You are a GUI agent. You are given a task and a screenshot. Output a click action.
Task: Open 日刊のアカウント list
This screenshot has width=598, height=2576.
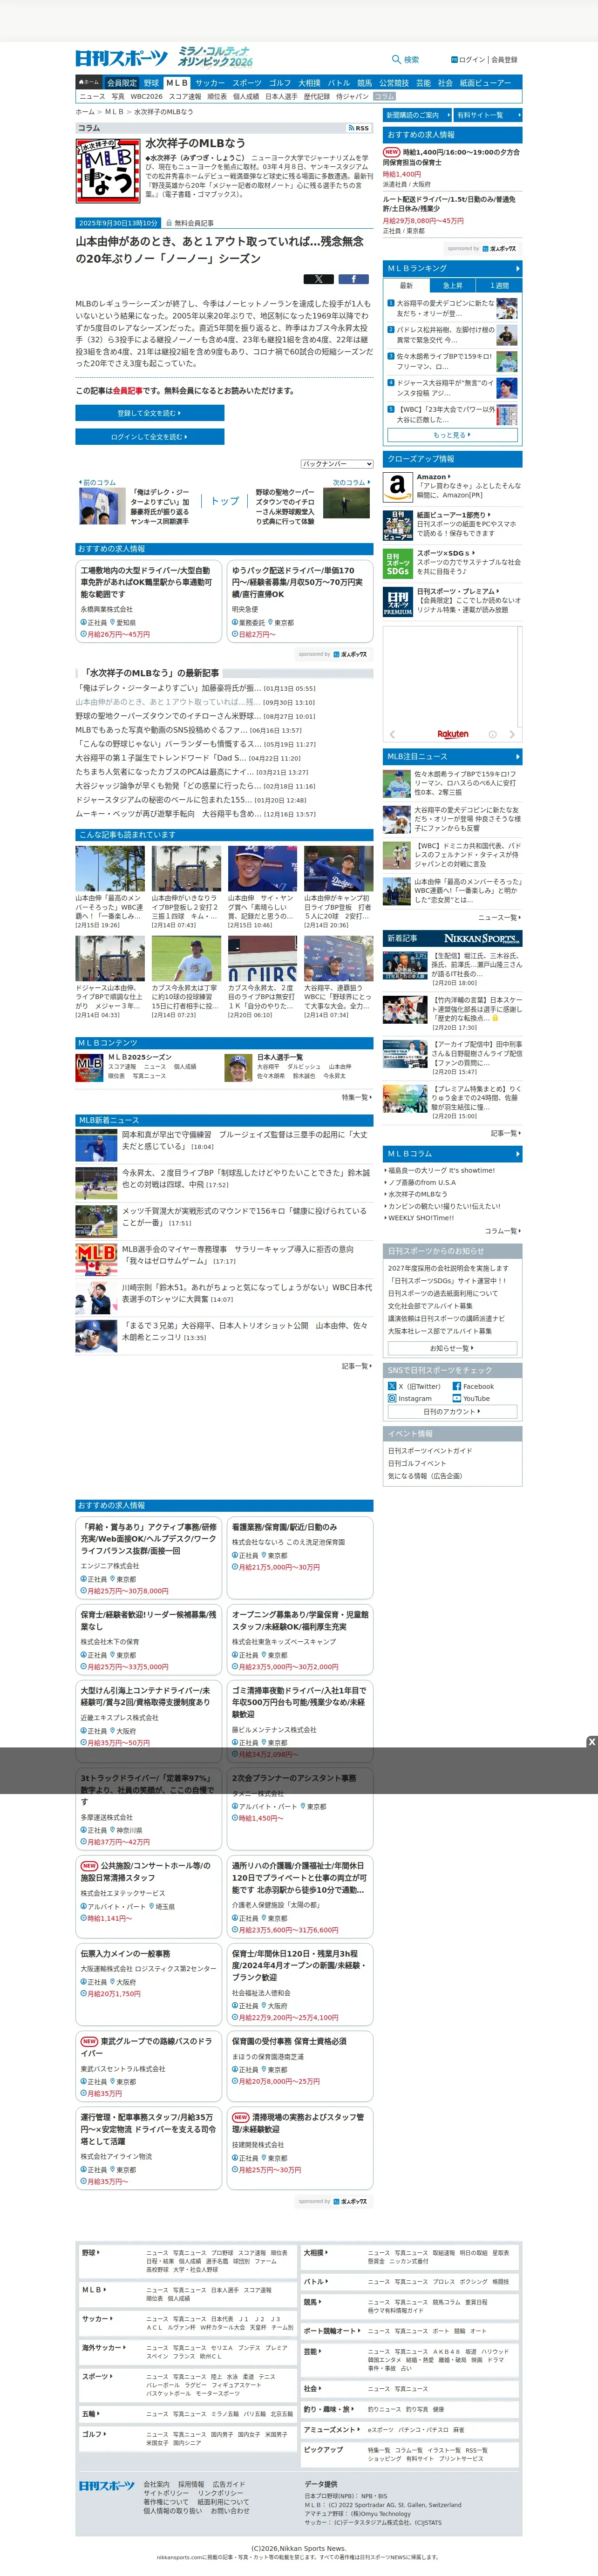452,1411
